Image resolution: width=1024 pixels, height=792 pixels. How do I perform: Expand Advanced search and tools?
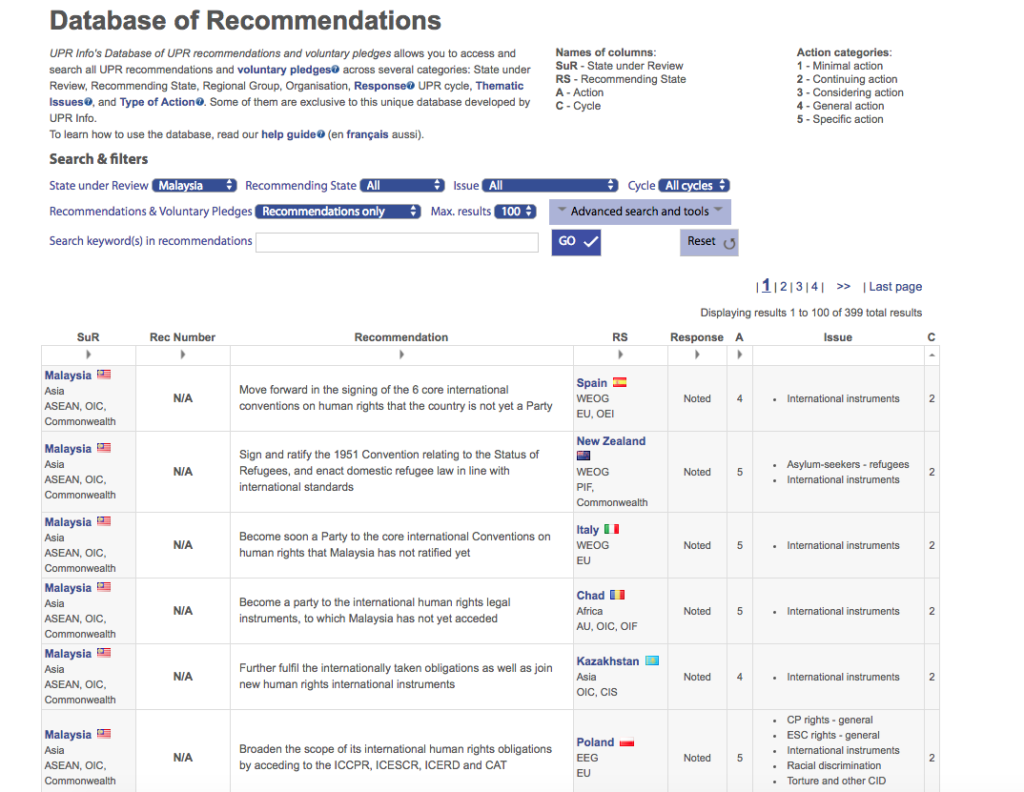(x=640, y=212)
